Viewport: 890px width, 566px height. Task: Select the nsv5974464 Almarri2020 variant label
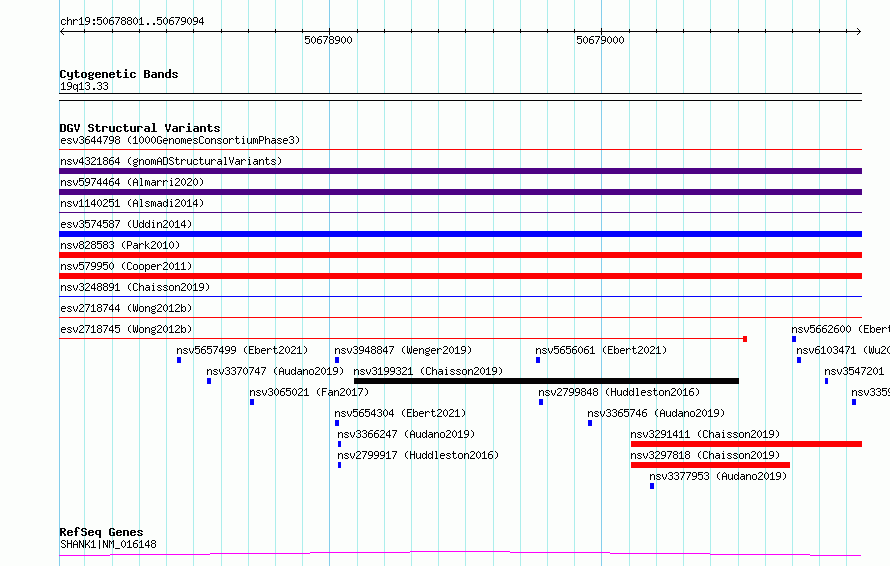point(132,182)
